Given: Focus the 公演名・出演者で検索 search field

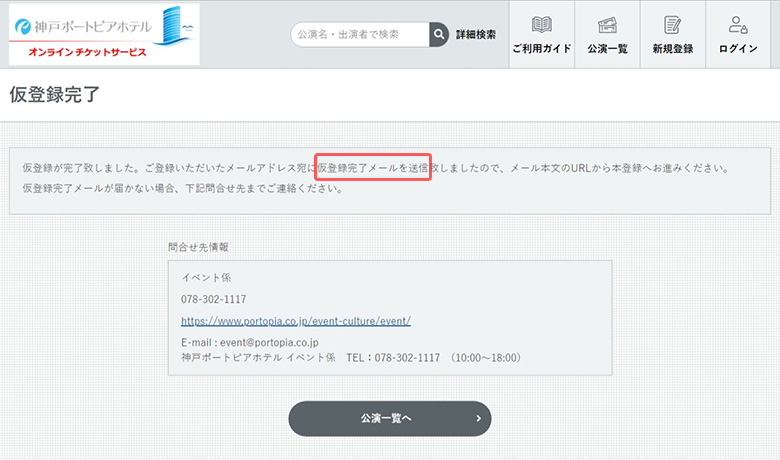Looking at the screenshot, I should click(x=360, y=34).
